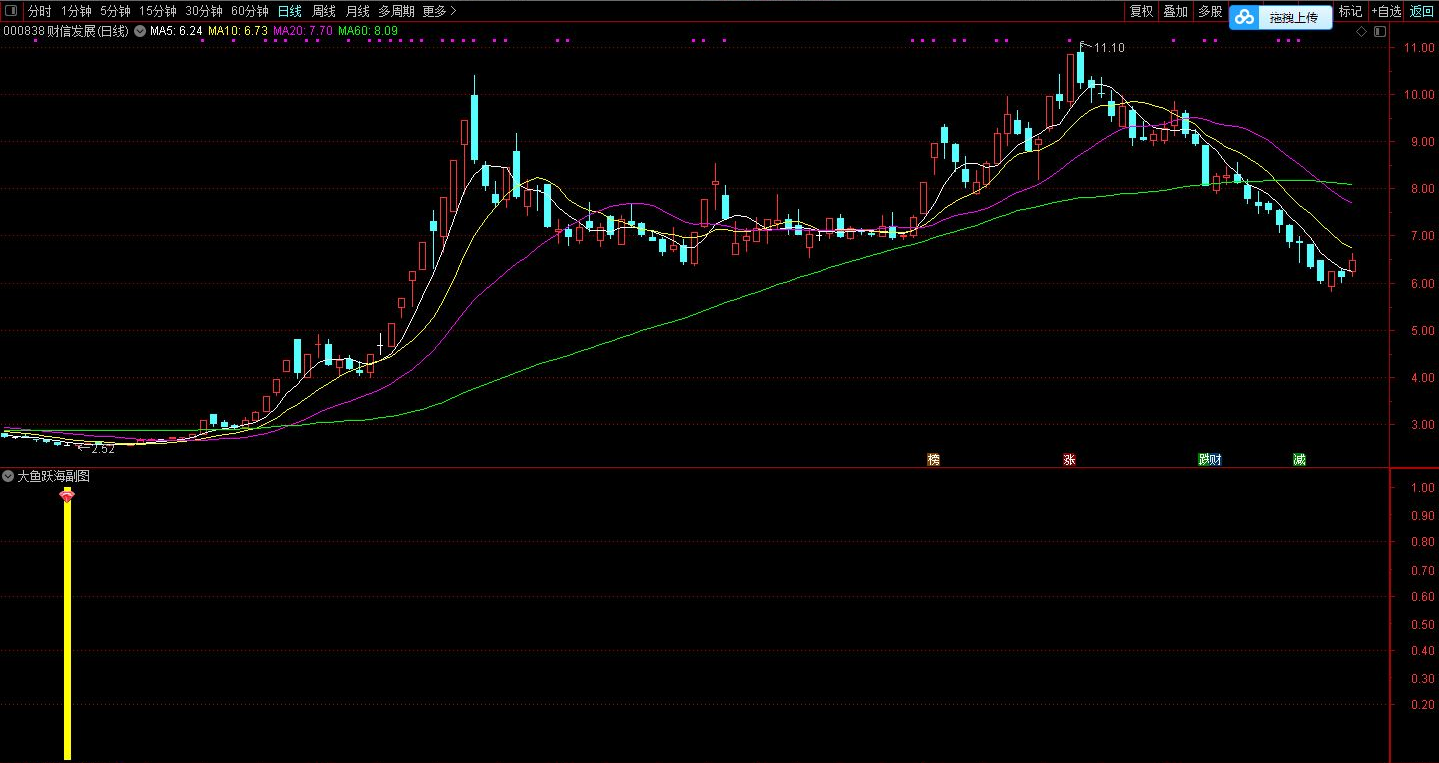Click the 复权 button
The width and height of the screenshot is (1439, 763).
pyautogui.click(x=1141, y=11)
